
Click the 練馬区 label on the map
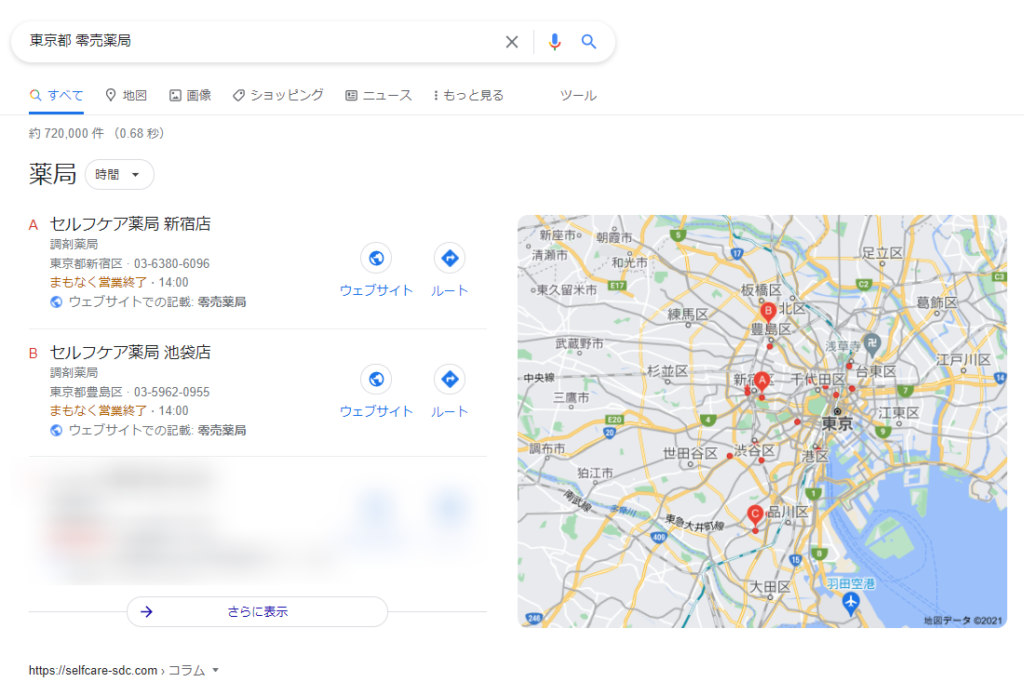(688, 314)
